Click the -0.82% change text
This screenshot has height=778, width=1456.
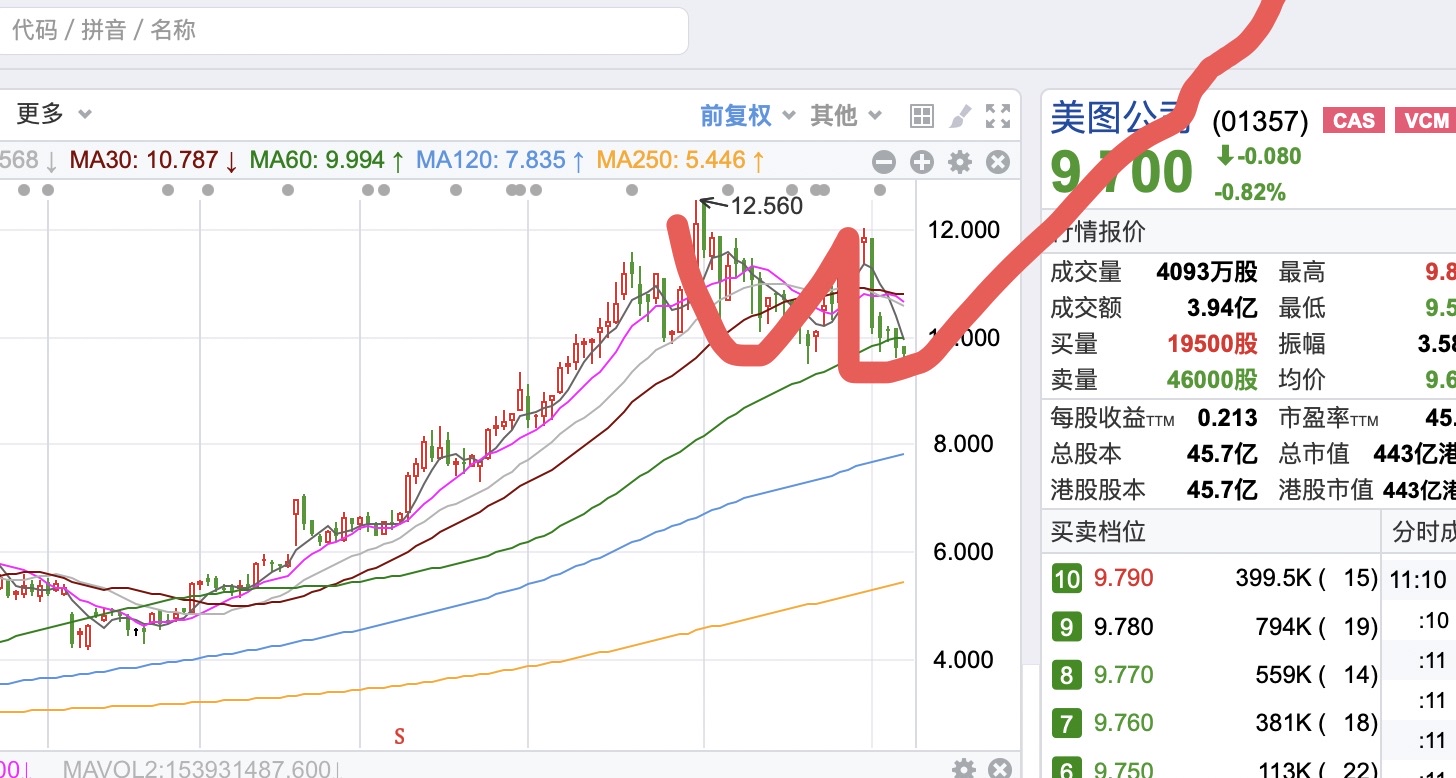pos(1250,192)
